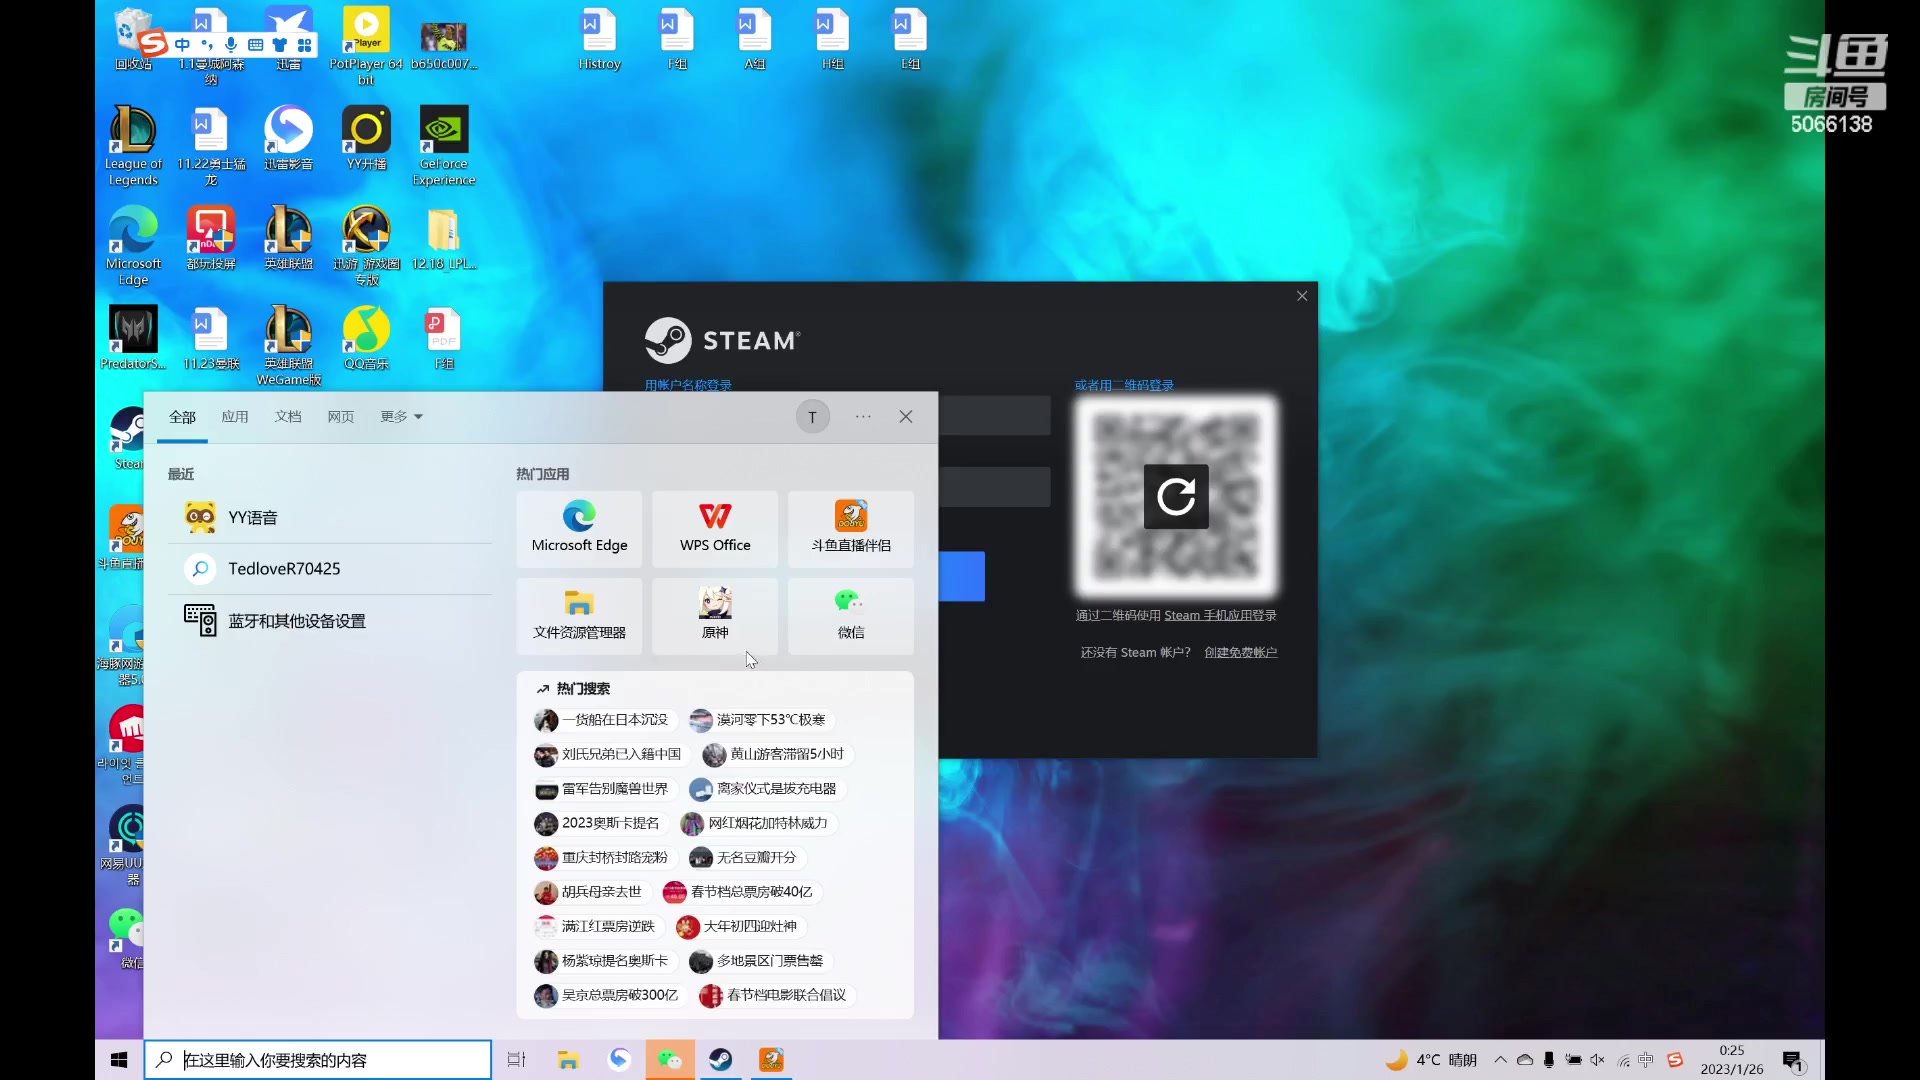Open trending search 多地景区门票售罄
Viewport: 1920px width, 1080px height.
[x=759, y=961]
